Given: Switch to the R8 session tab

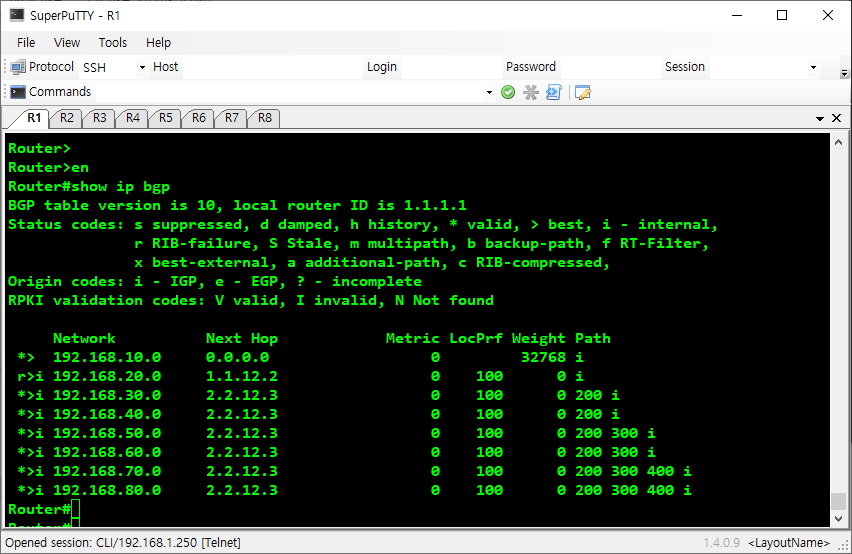Looking at the screenshot, I should point(265,118).
